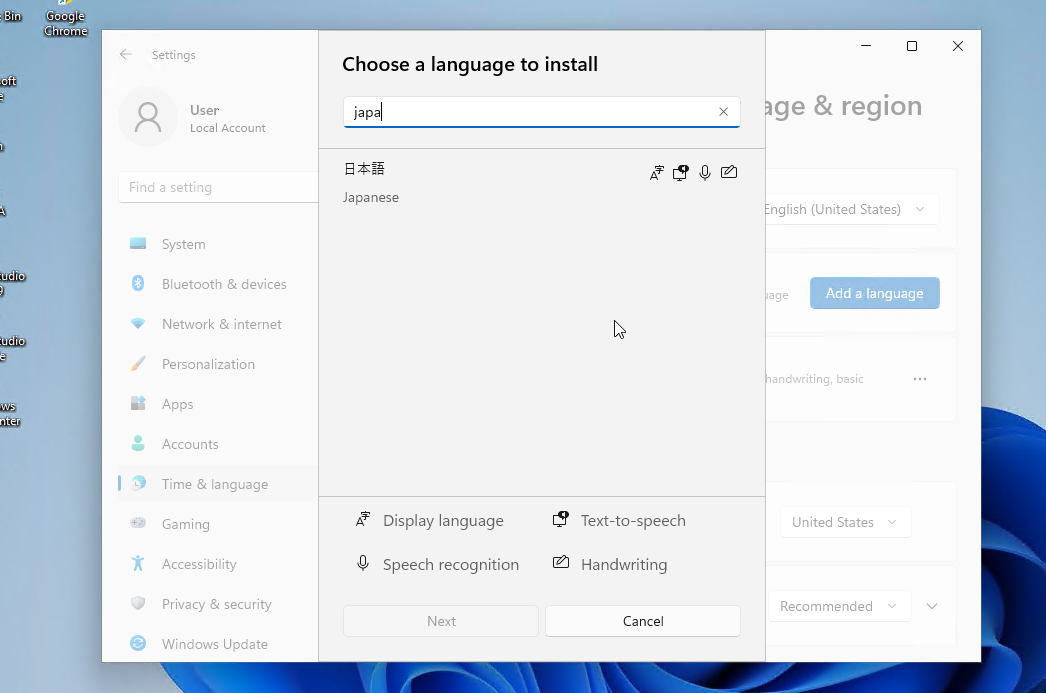Open English (United States) display language dropdown
Screen dimensions: 1046x693
[846, 209]
